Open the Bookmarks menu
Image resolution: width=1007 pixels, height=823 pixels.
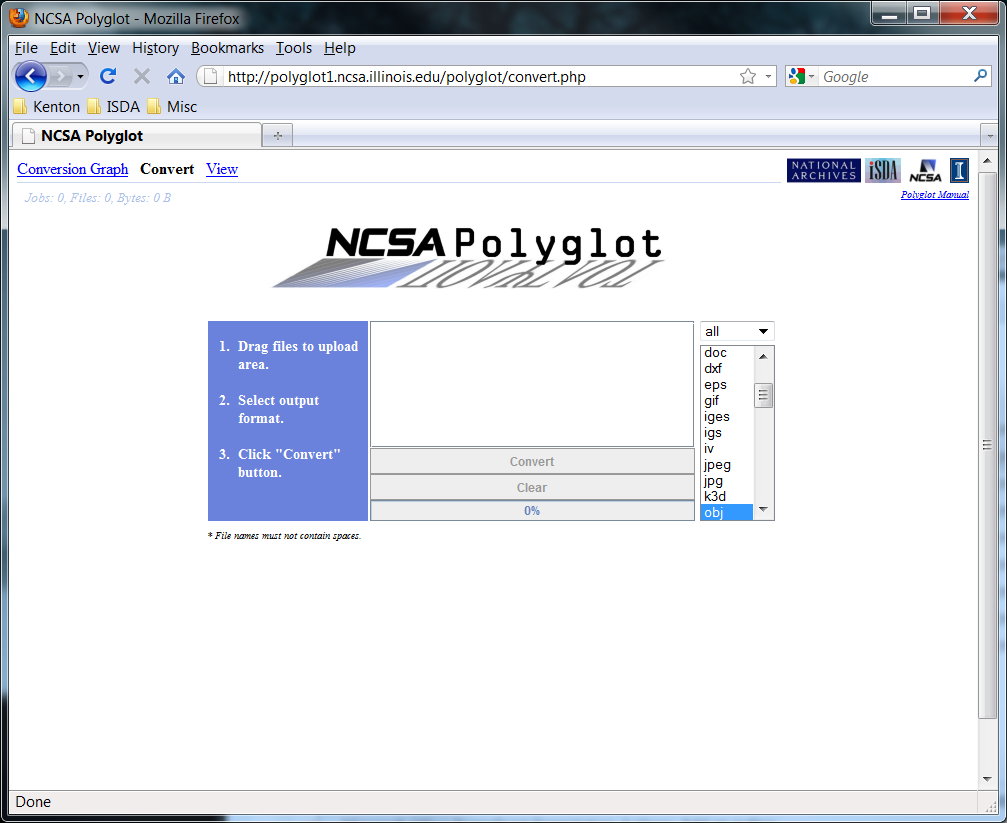[x=227, y=48]
